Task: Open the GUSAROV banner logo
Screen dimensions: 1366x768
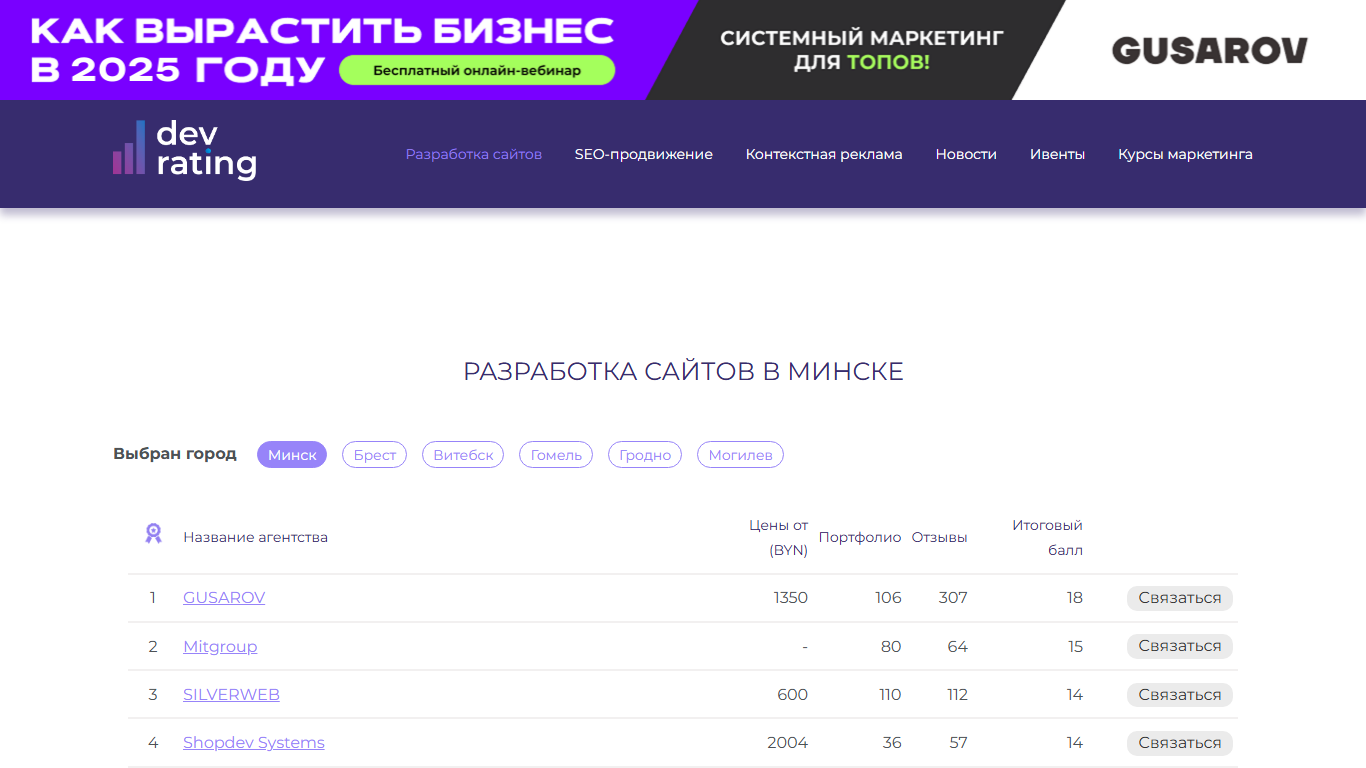Action: (x=1209, y=50)
